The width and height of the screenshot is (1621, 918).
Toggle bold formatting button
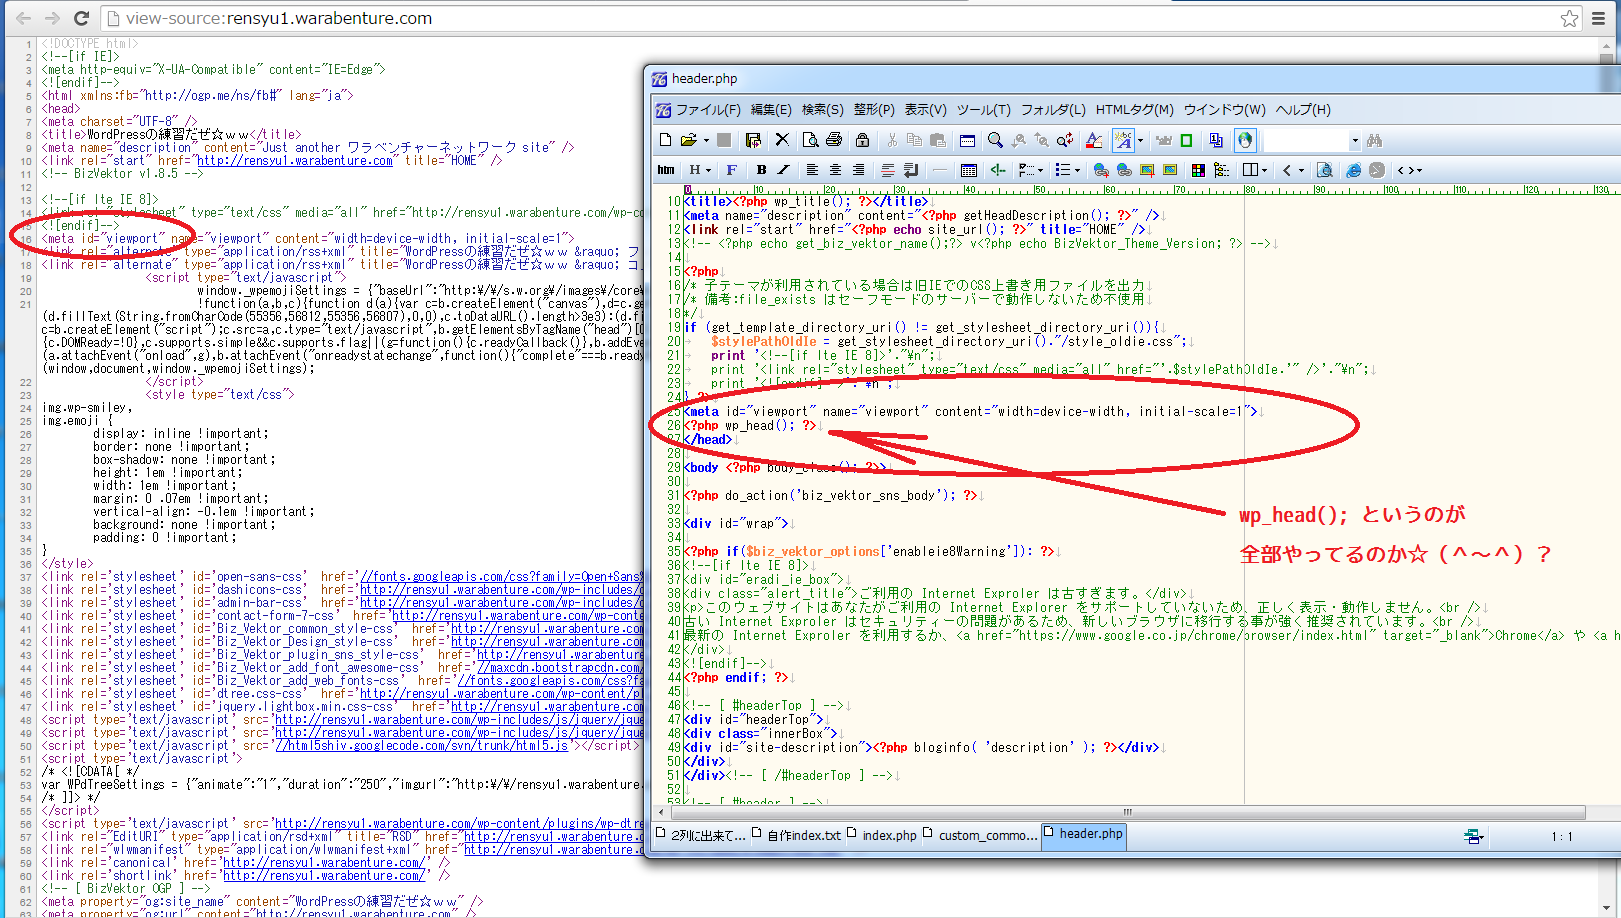click(761, 170)
